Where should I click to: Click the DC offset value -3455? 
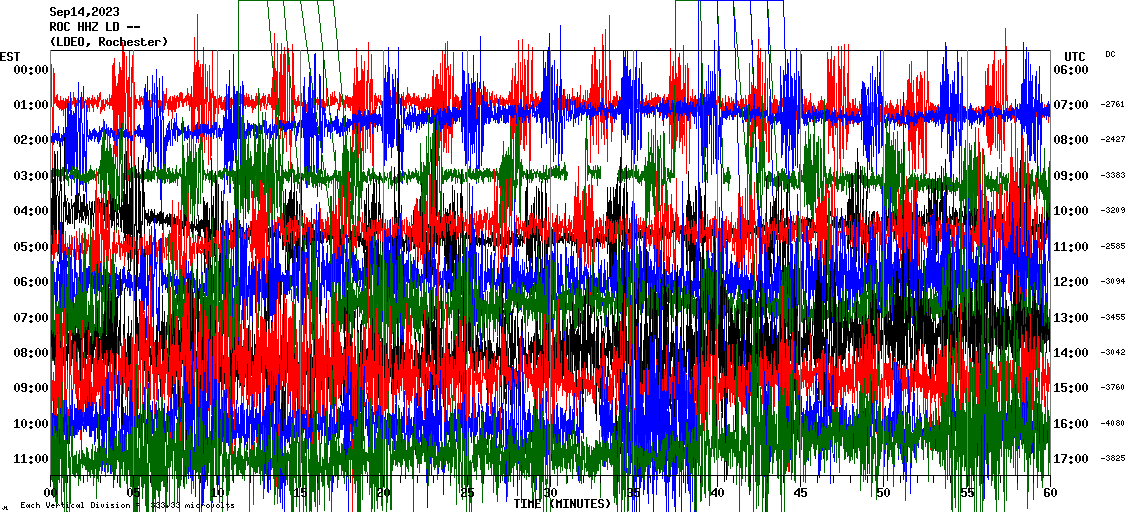[1114, 318]
